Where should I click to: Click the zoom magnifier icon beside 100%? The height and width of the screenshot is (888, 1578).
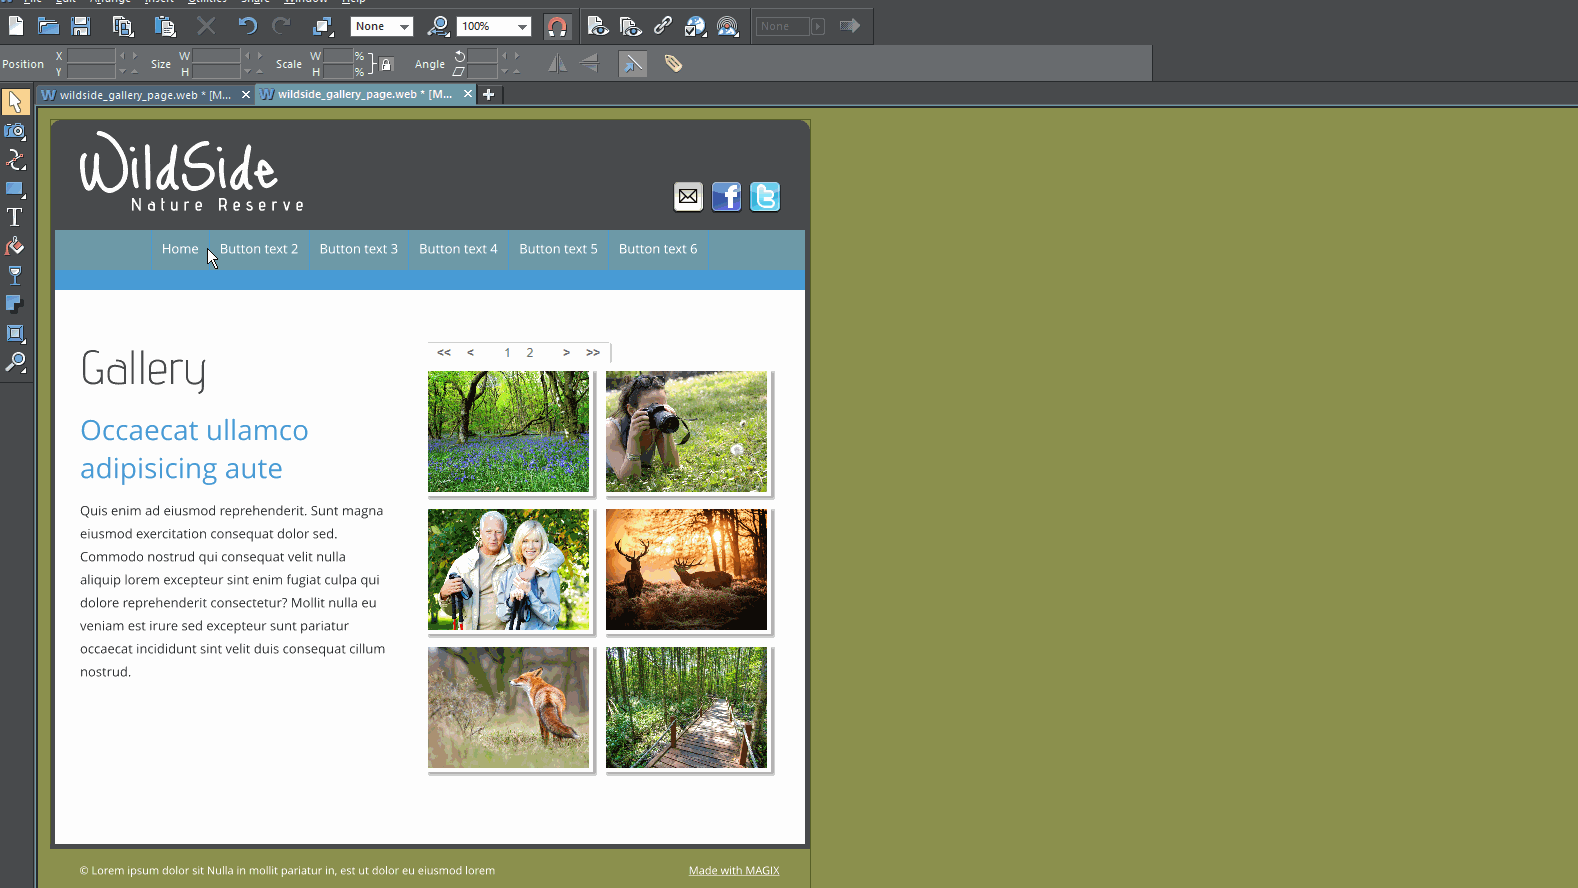click(438, 26)
